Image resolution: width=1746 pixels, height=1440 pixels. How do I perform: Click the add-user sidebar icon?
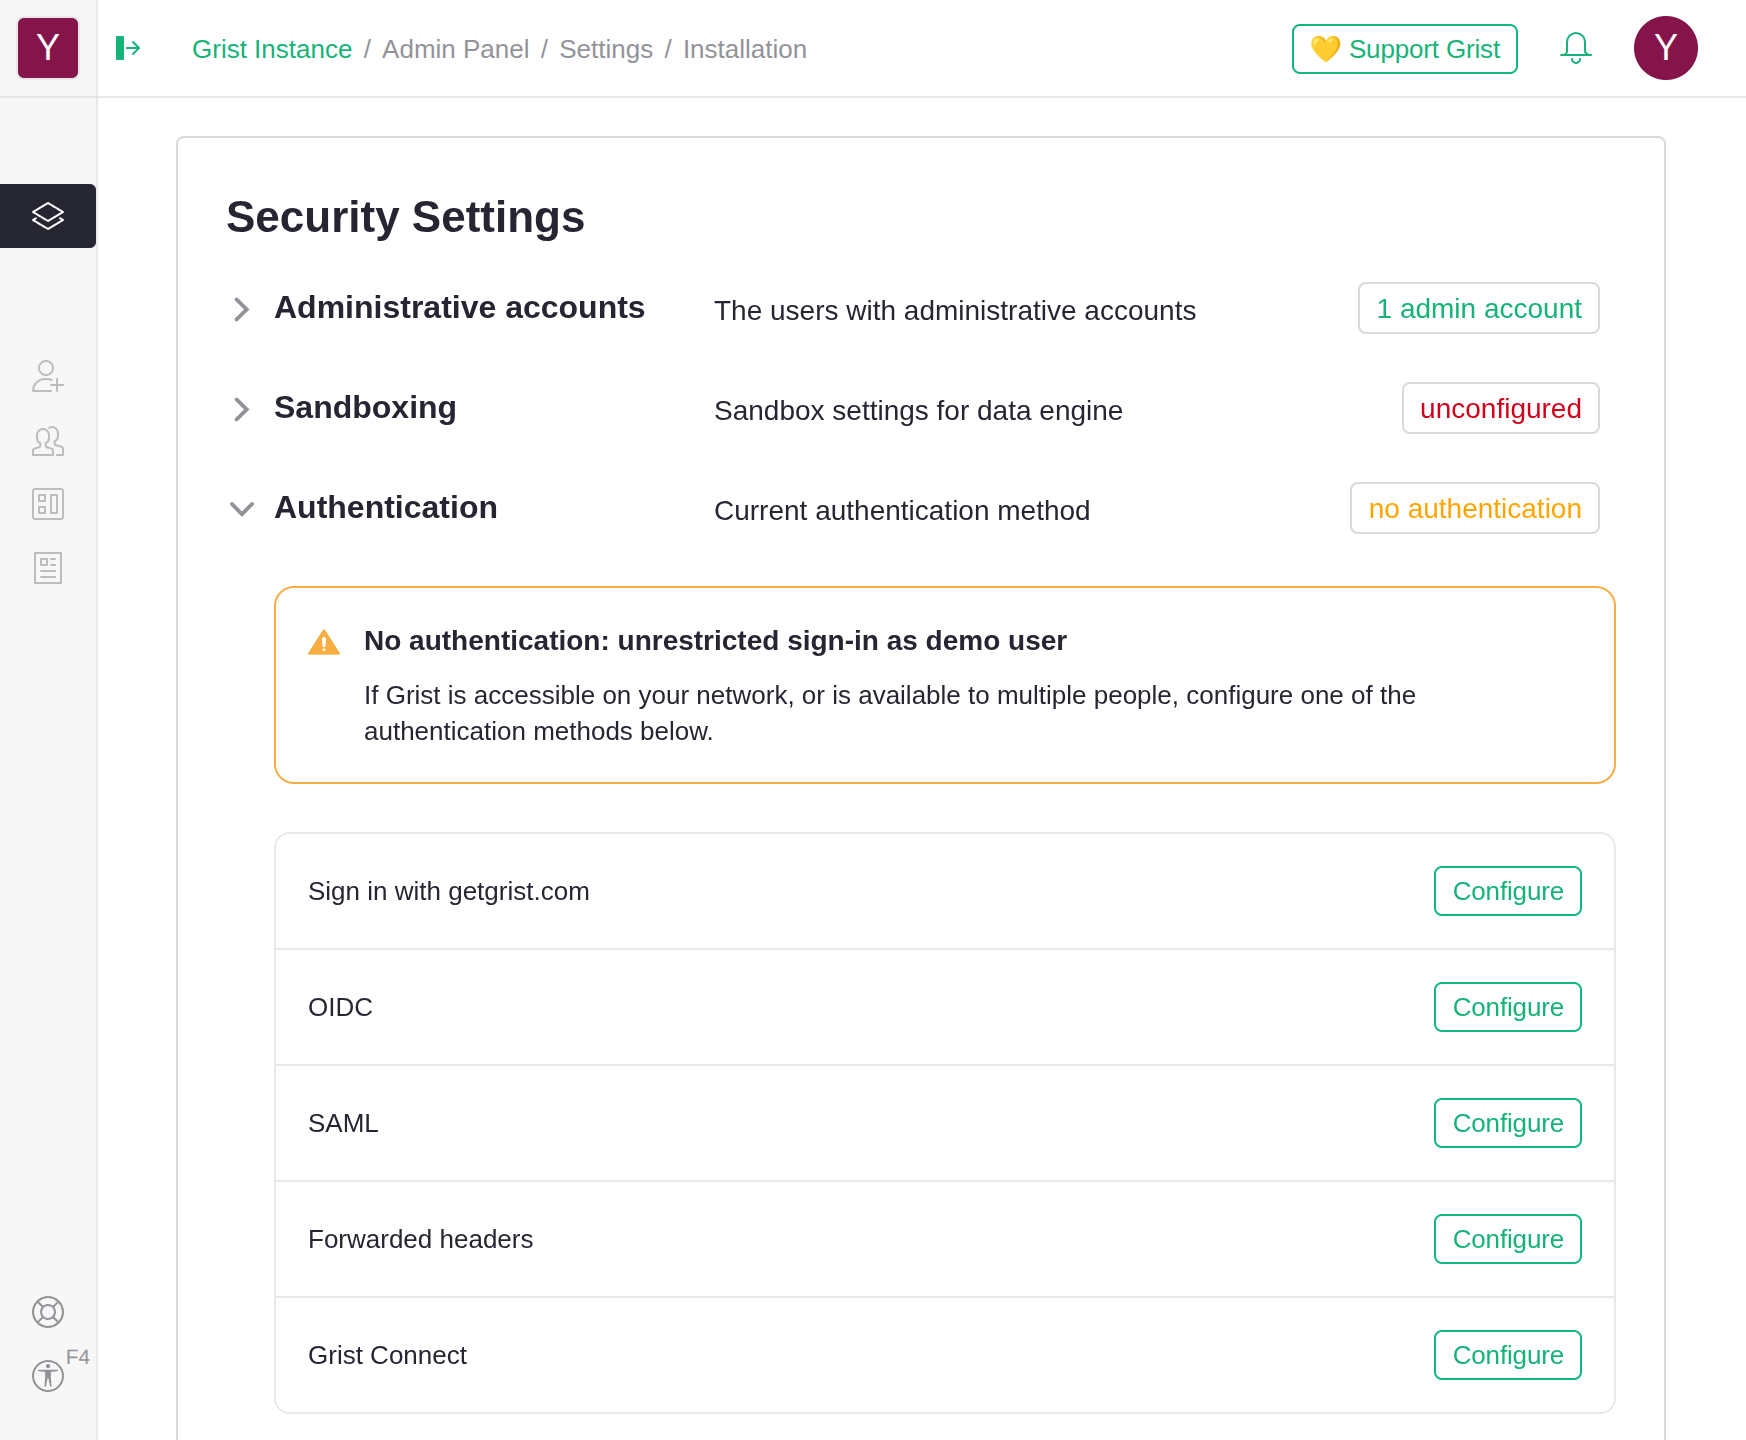click(47, 378)
